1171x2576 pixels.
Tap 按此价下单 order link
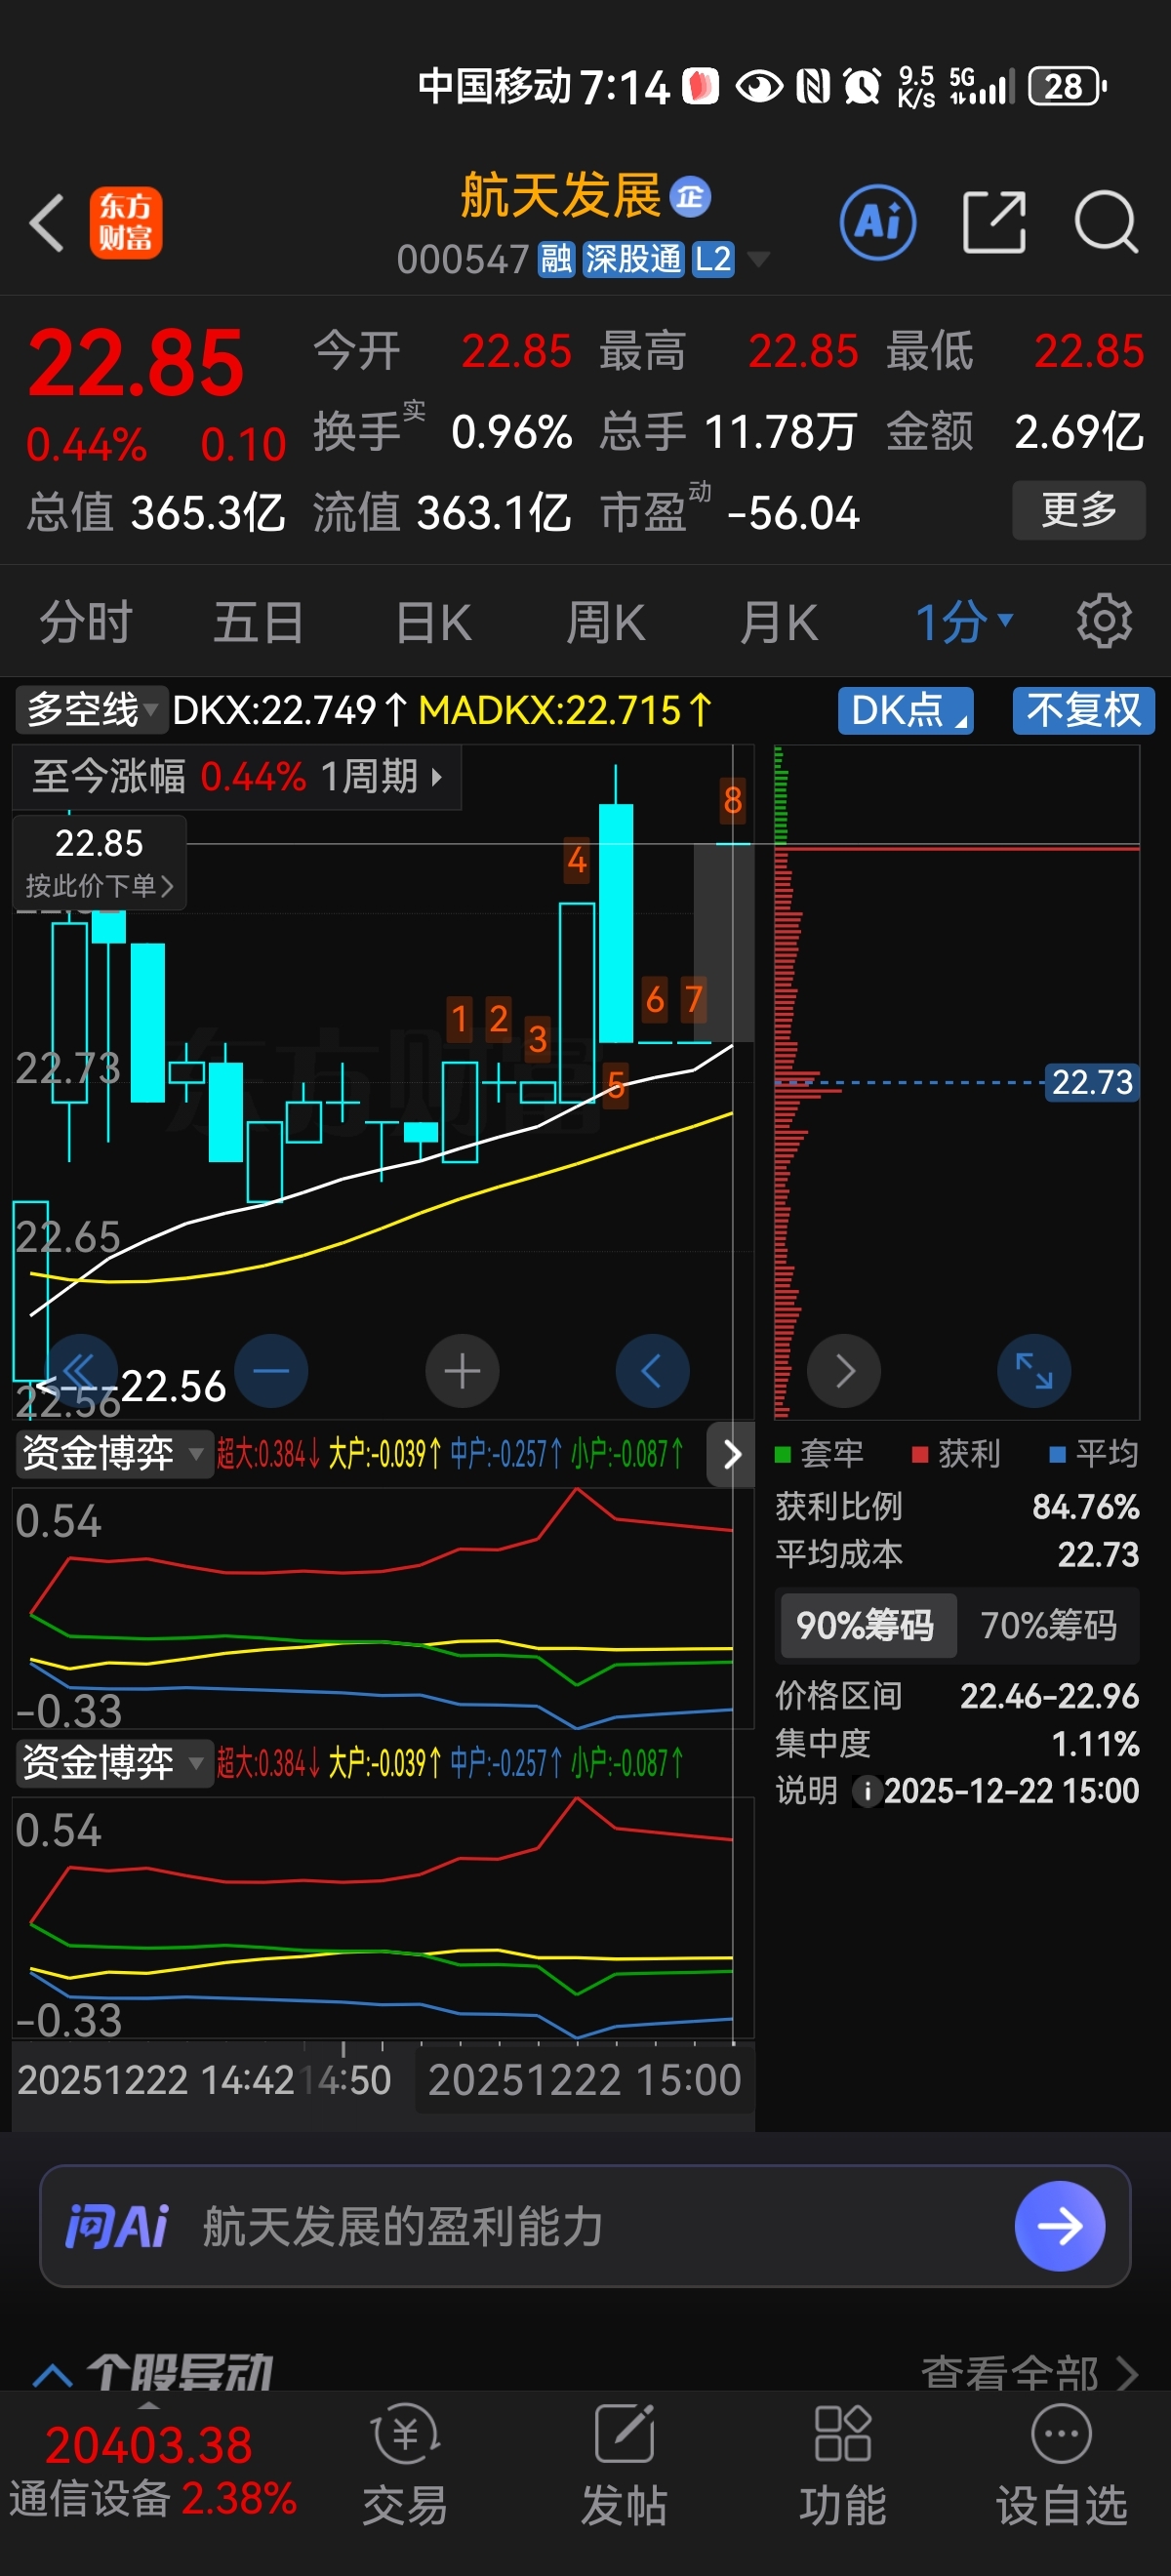click(x=99, y=886)
